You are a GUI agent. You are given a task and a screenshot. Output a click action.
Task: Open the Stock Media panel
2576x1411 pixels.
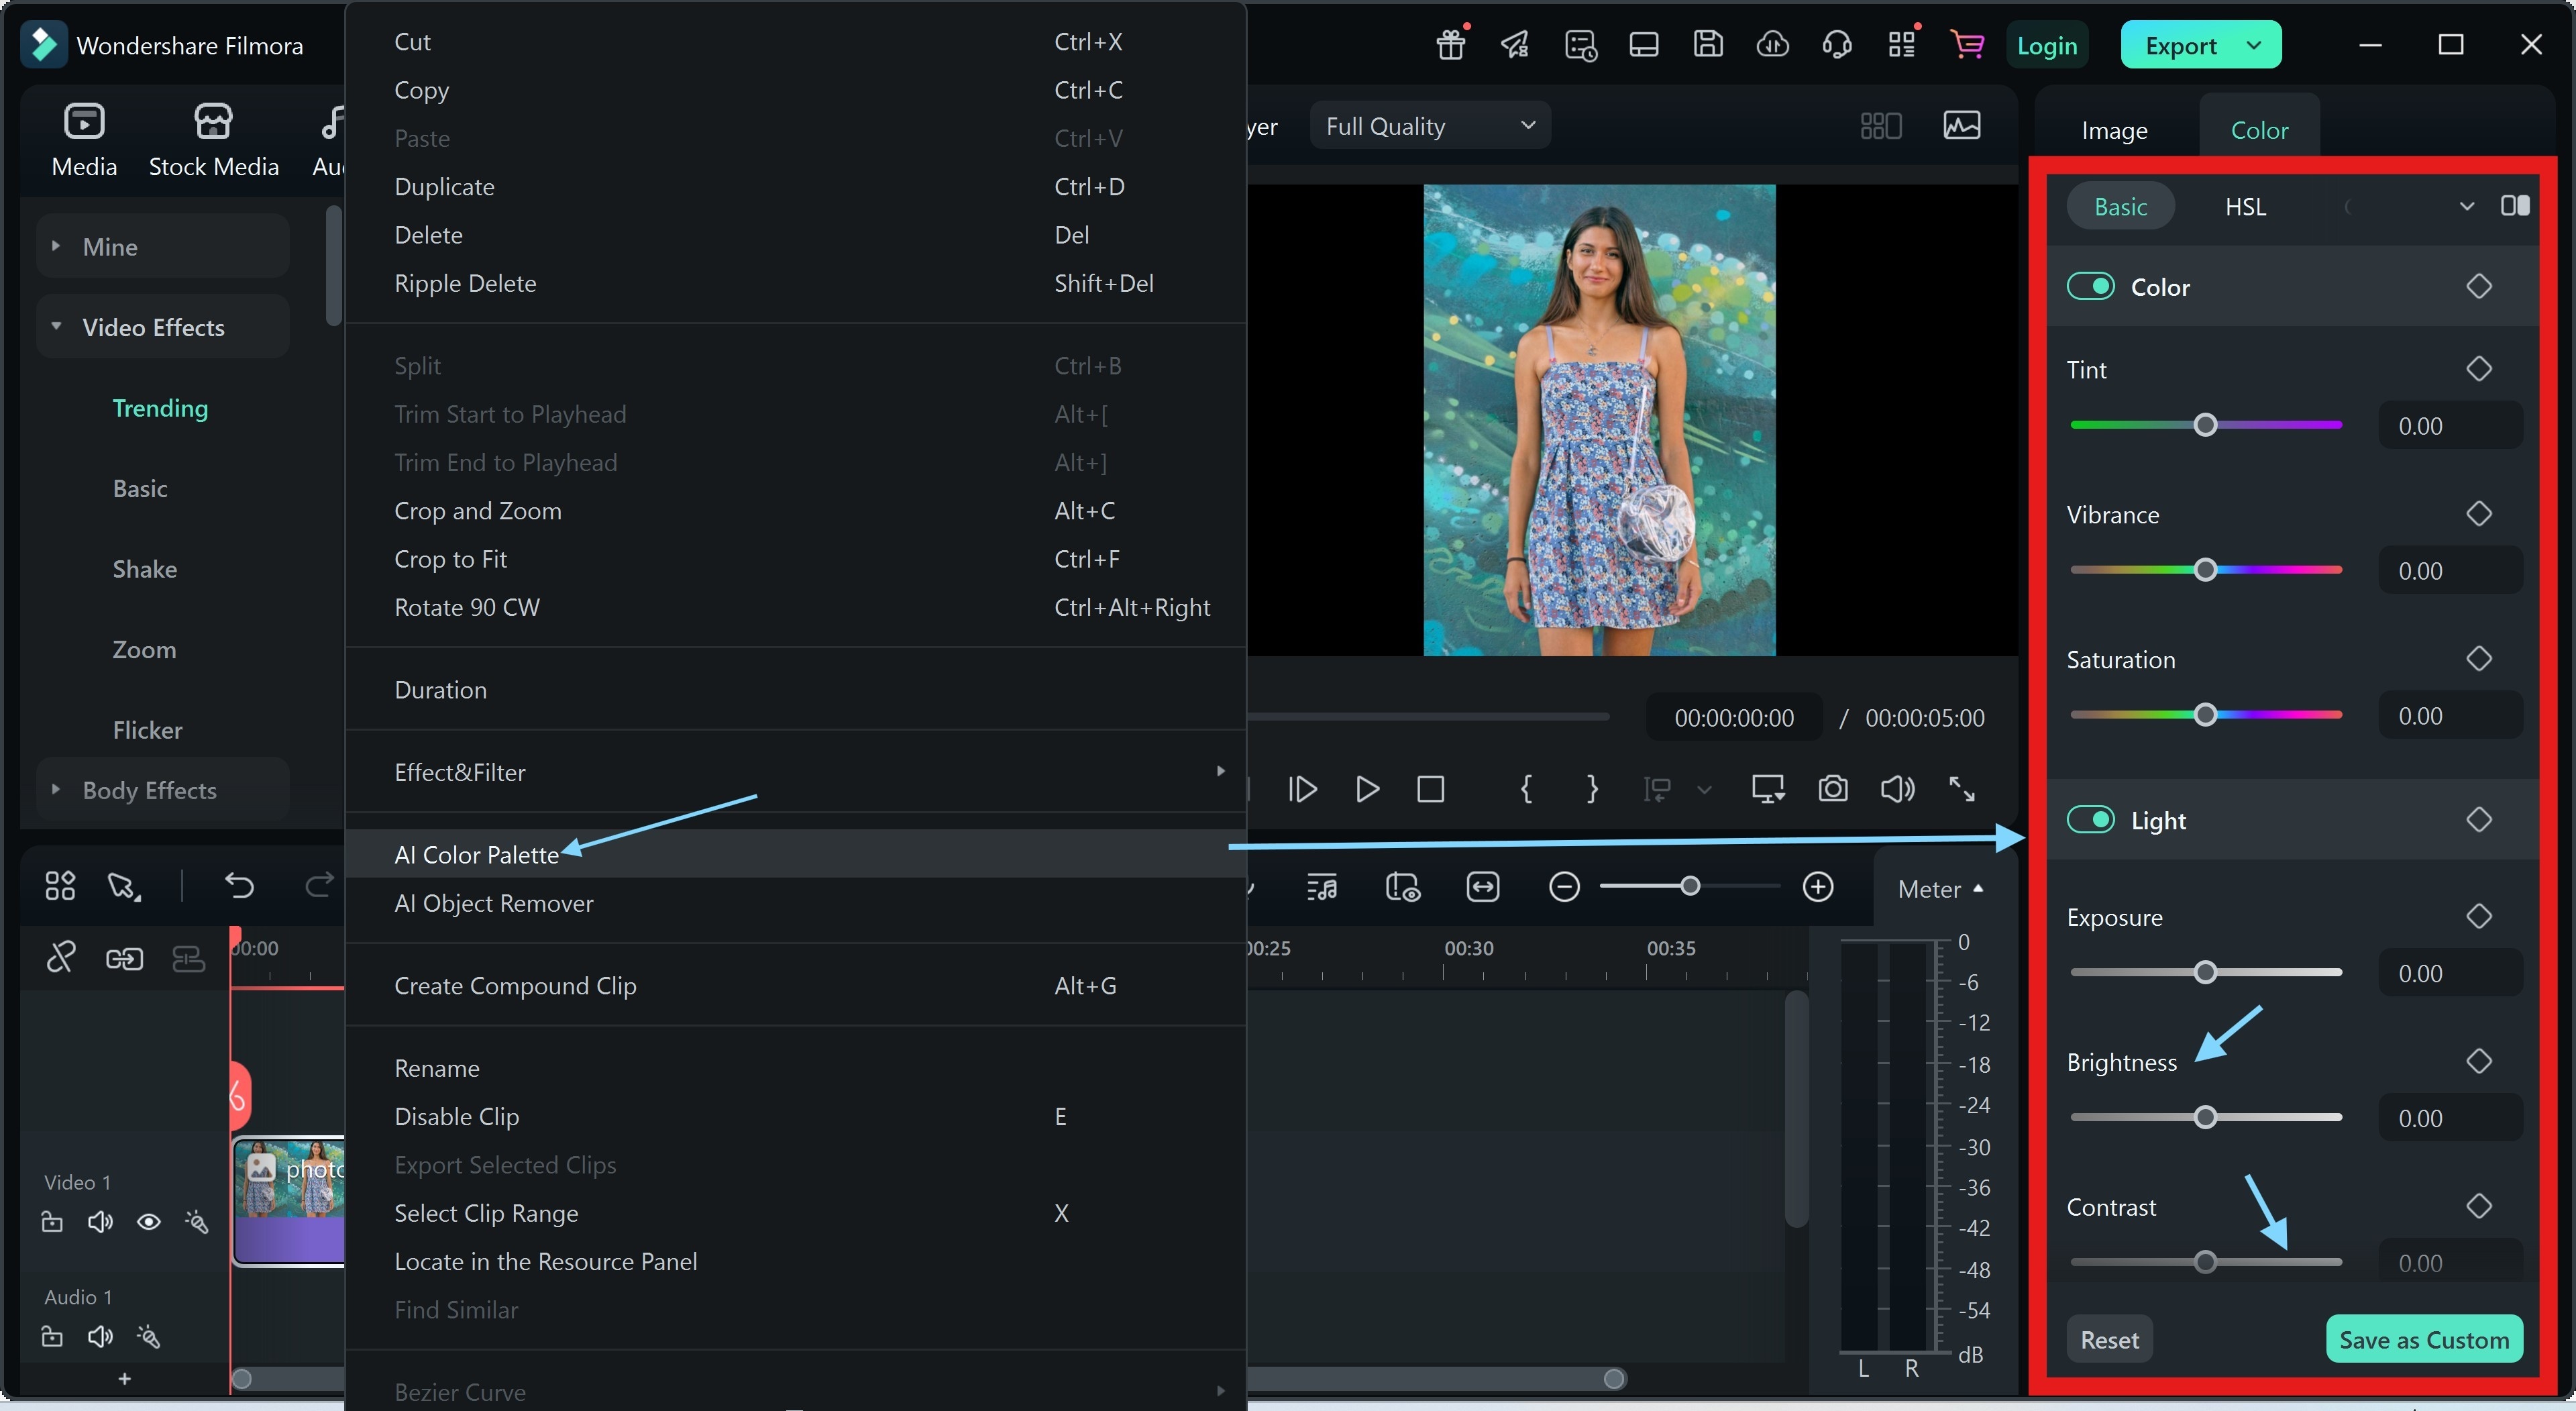[x=213, y=141]
